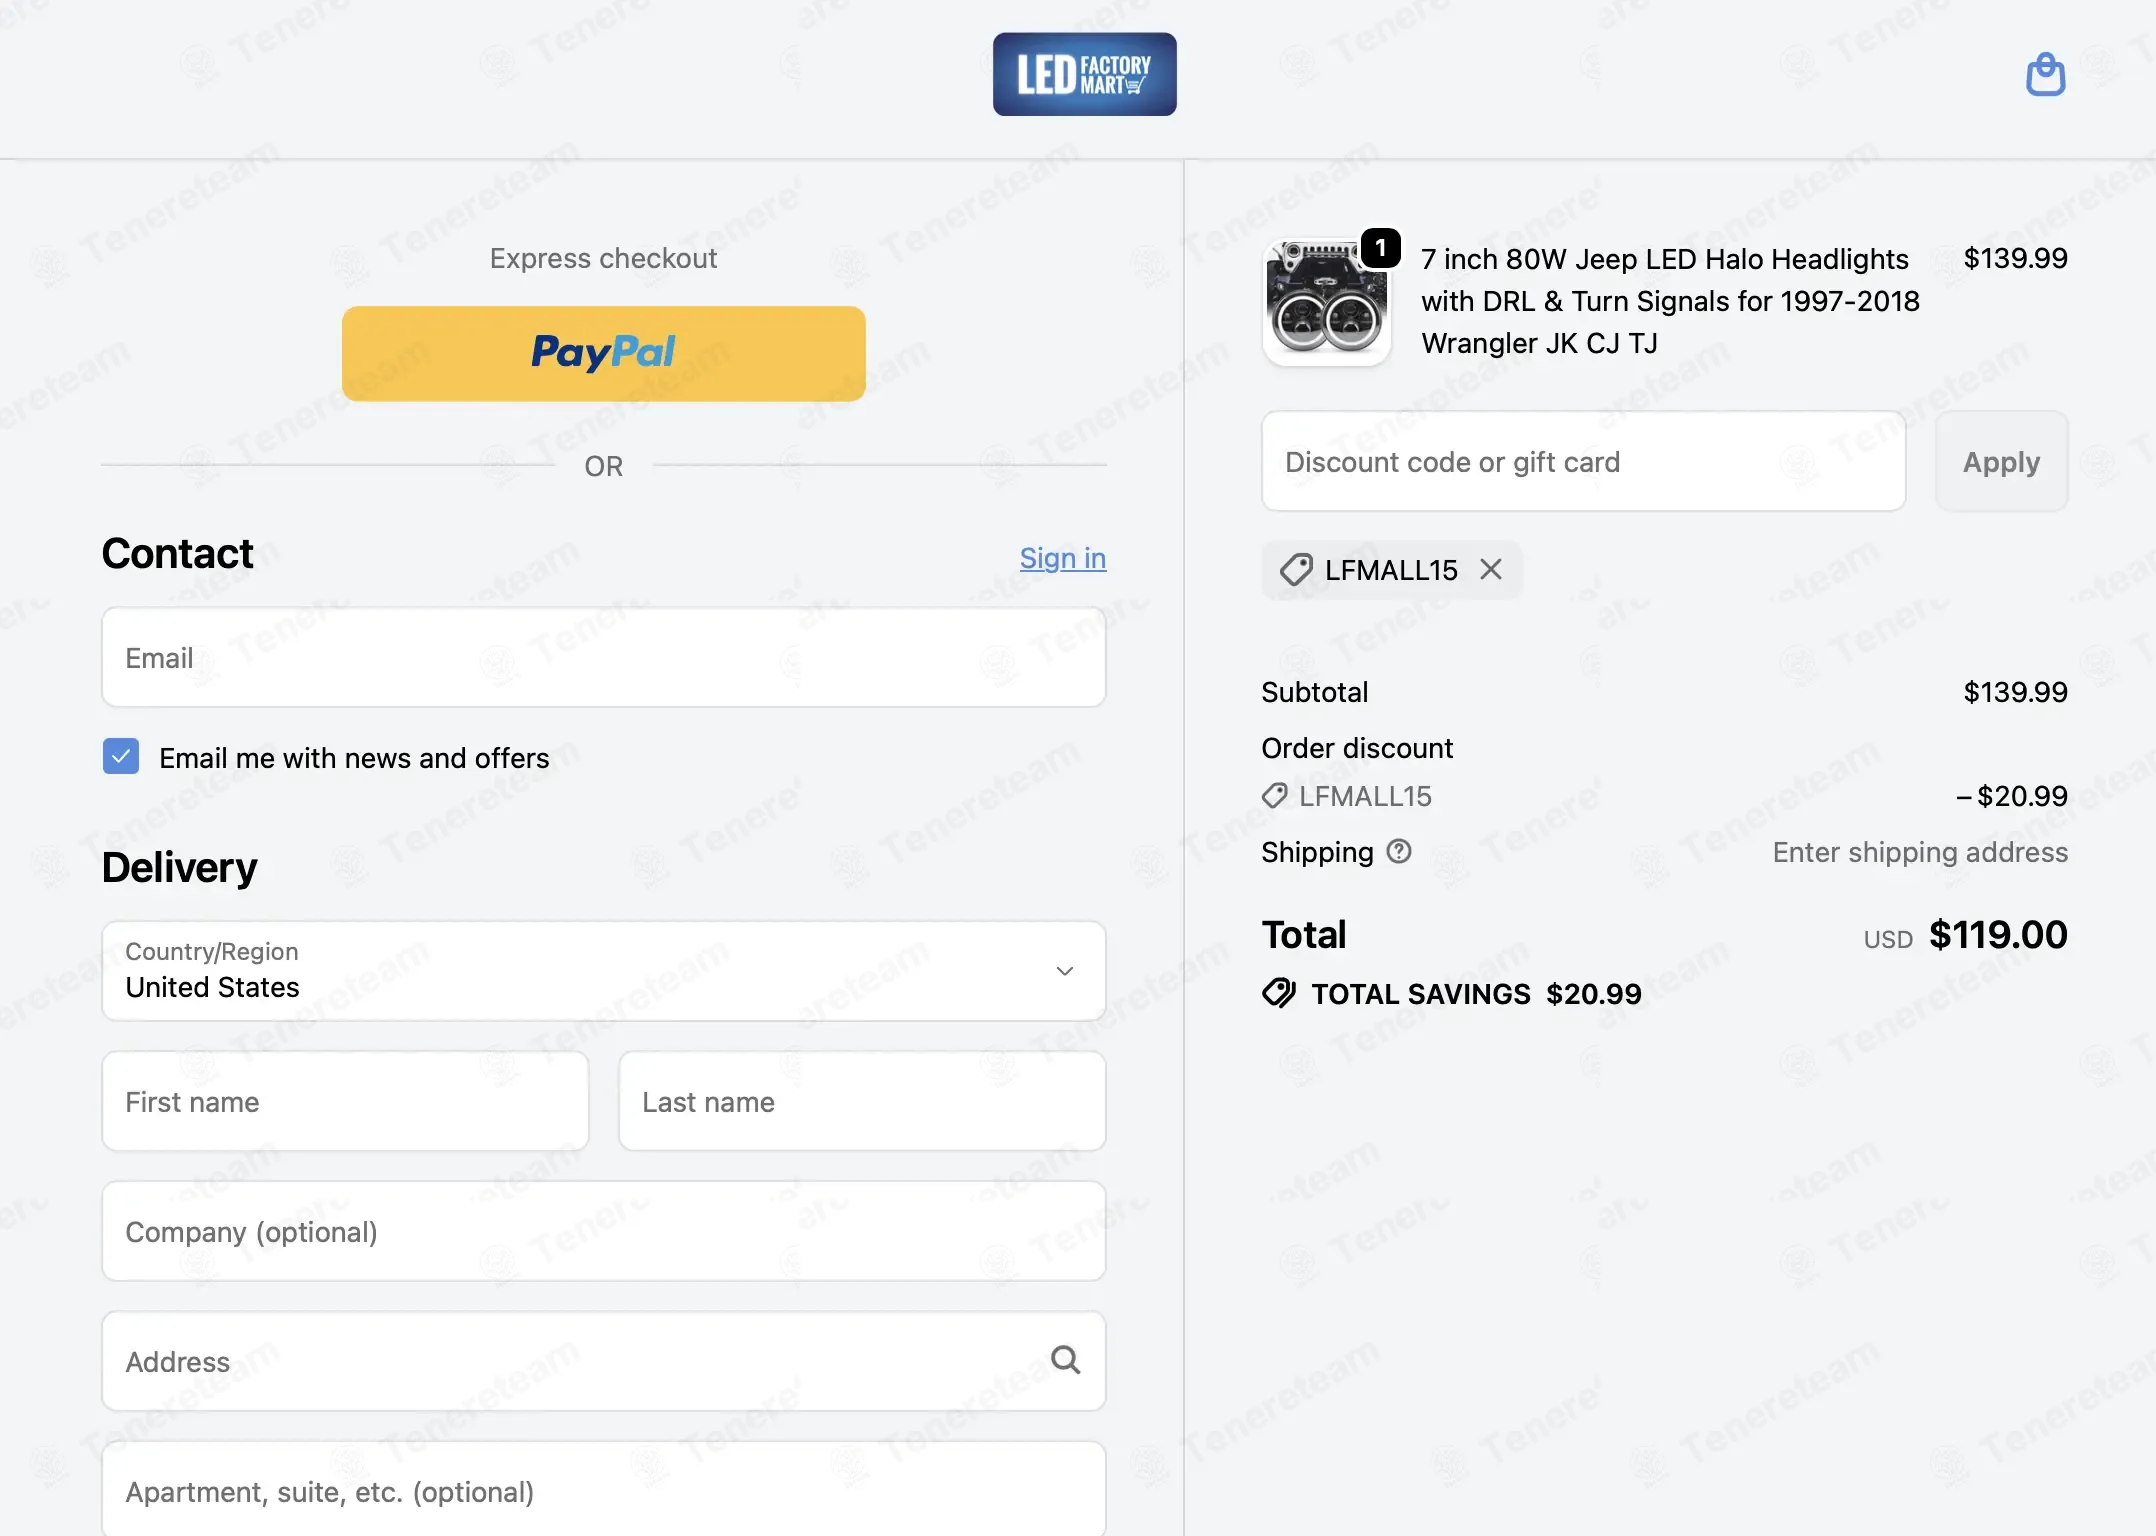Expand the Country/Region dropdown

click(x=604, y=971)
